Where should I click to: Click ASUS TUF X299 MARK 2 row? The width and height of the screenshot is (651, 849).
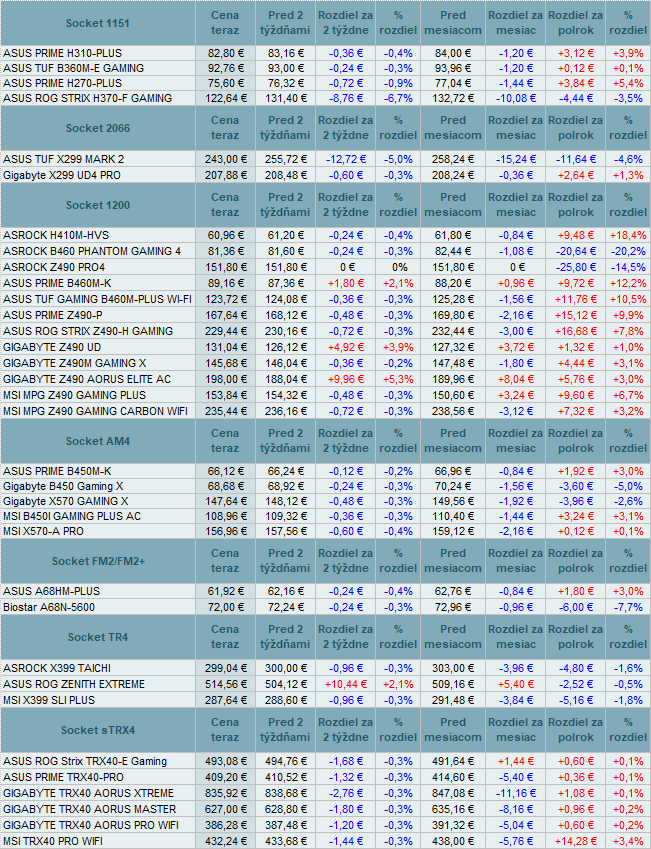pos(63,159)
